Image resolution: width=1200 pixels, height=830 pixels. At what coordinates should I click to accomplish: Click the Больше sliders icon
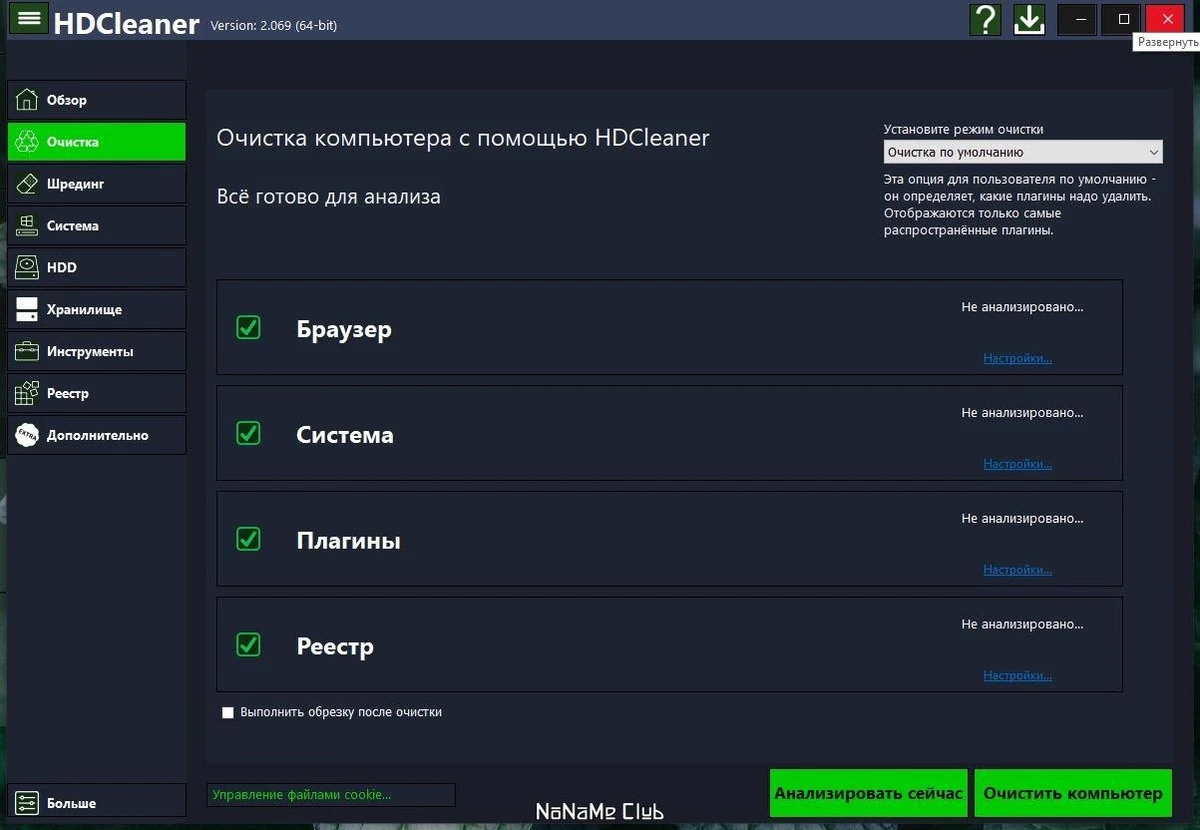(27, 803)
